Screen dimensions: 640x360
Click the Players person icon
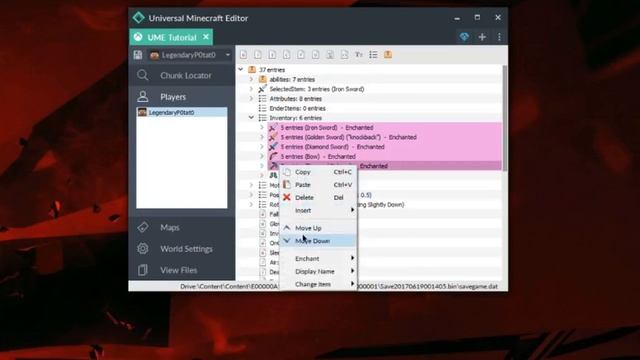[142, 97]
